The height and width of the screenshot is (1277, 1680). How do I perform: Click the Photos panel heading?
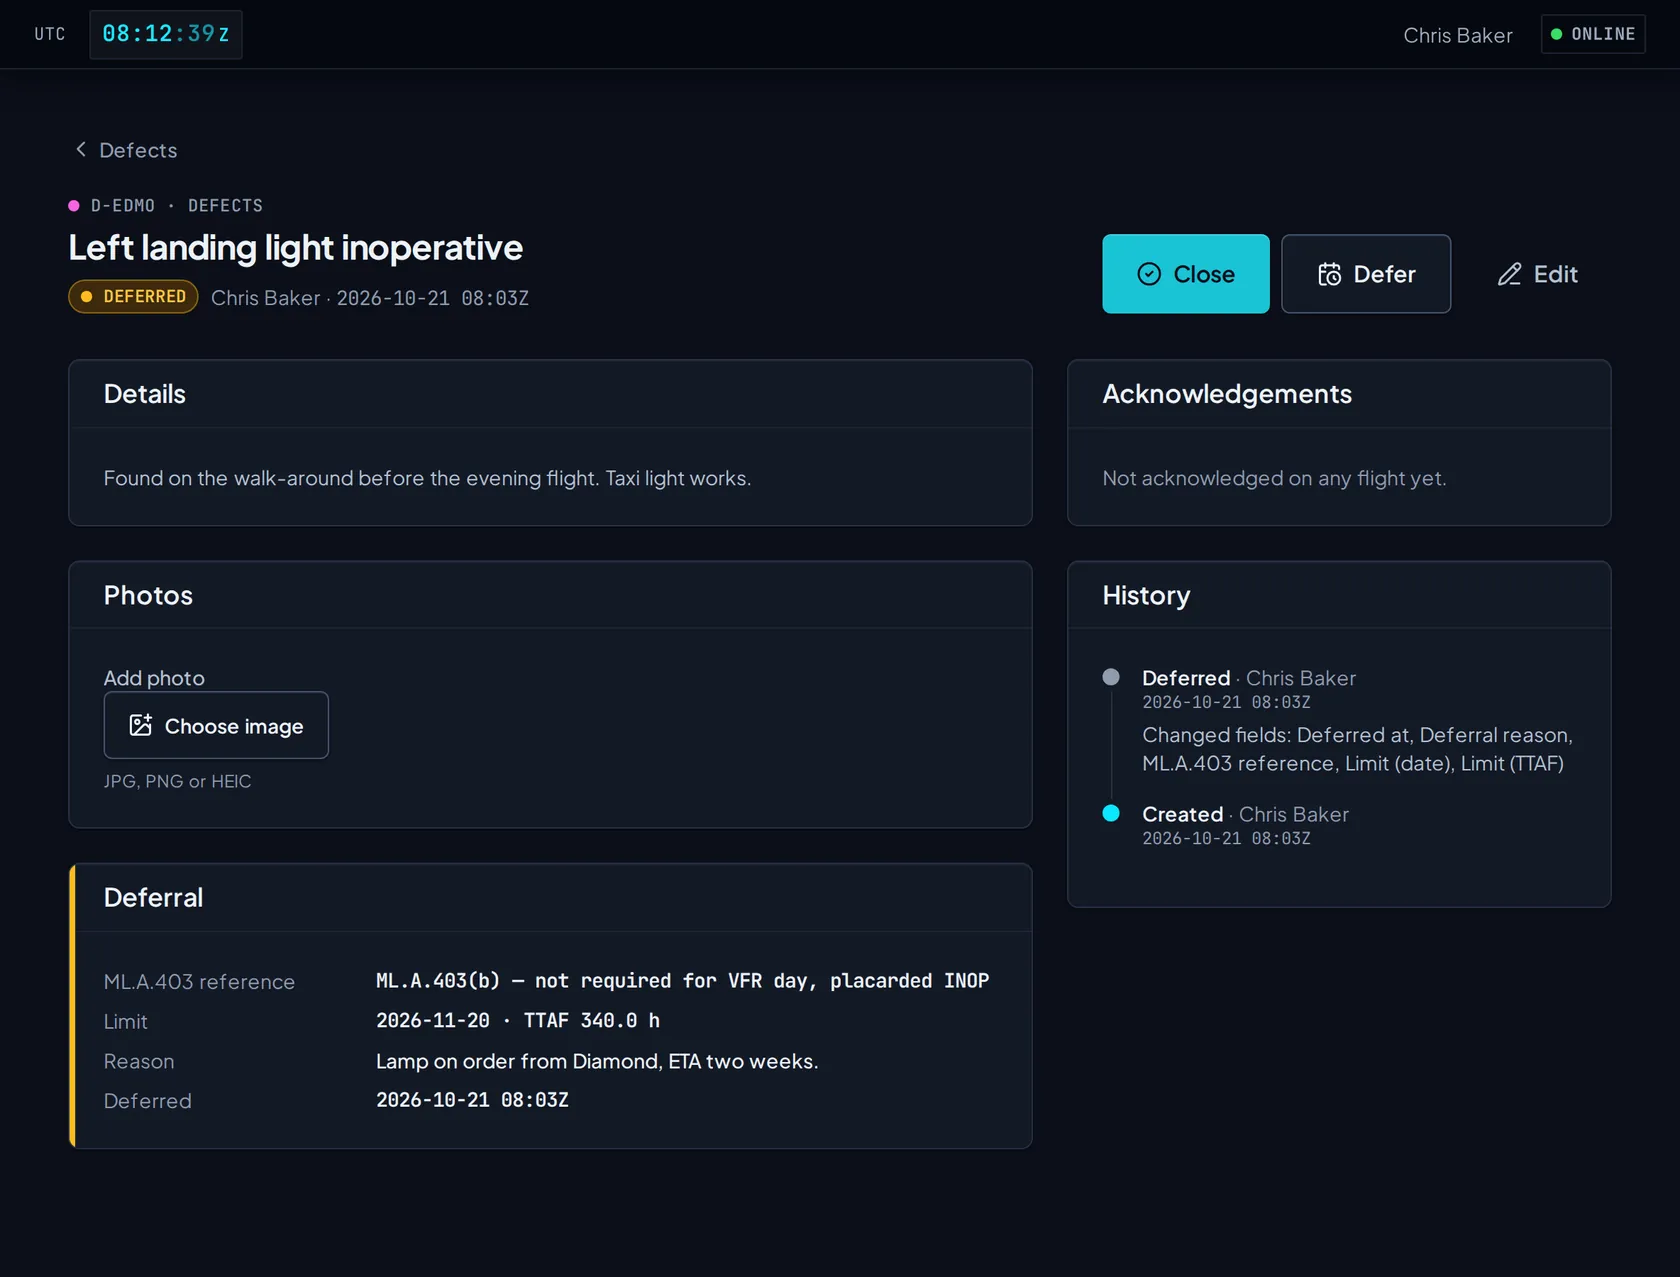pos(148,595)
